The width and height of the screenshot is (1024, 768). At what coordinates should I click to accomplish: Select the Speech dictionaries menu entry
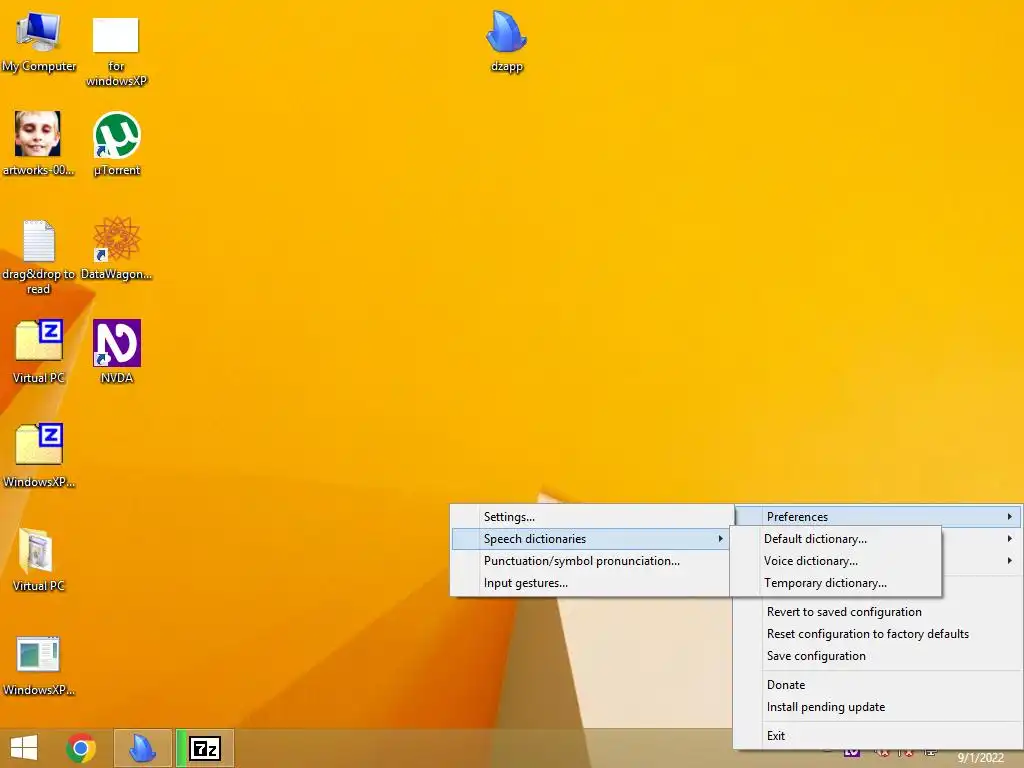click(590, 539)
